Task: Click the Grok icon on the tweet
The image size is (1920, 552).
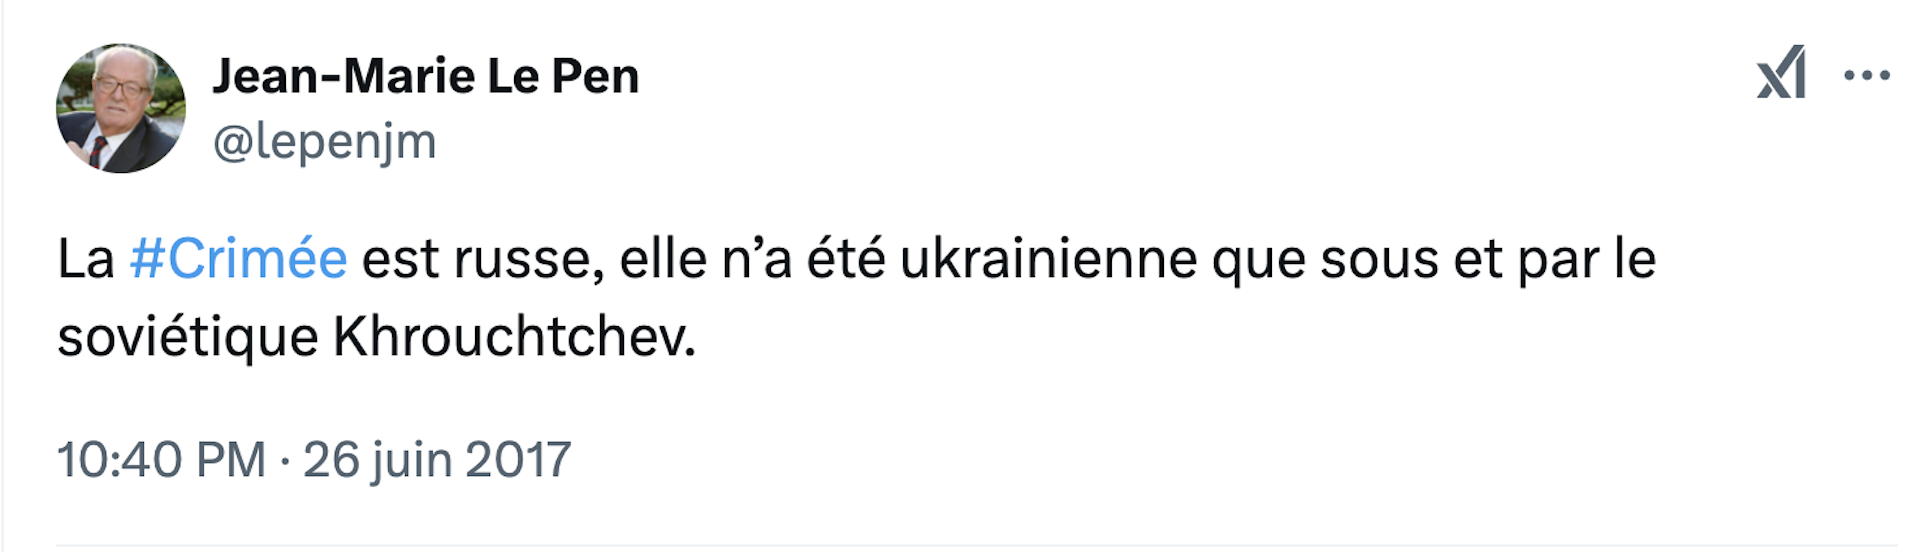Action: tap(1781, 74)
